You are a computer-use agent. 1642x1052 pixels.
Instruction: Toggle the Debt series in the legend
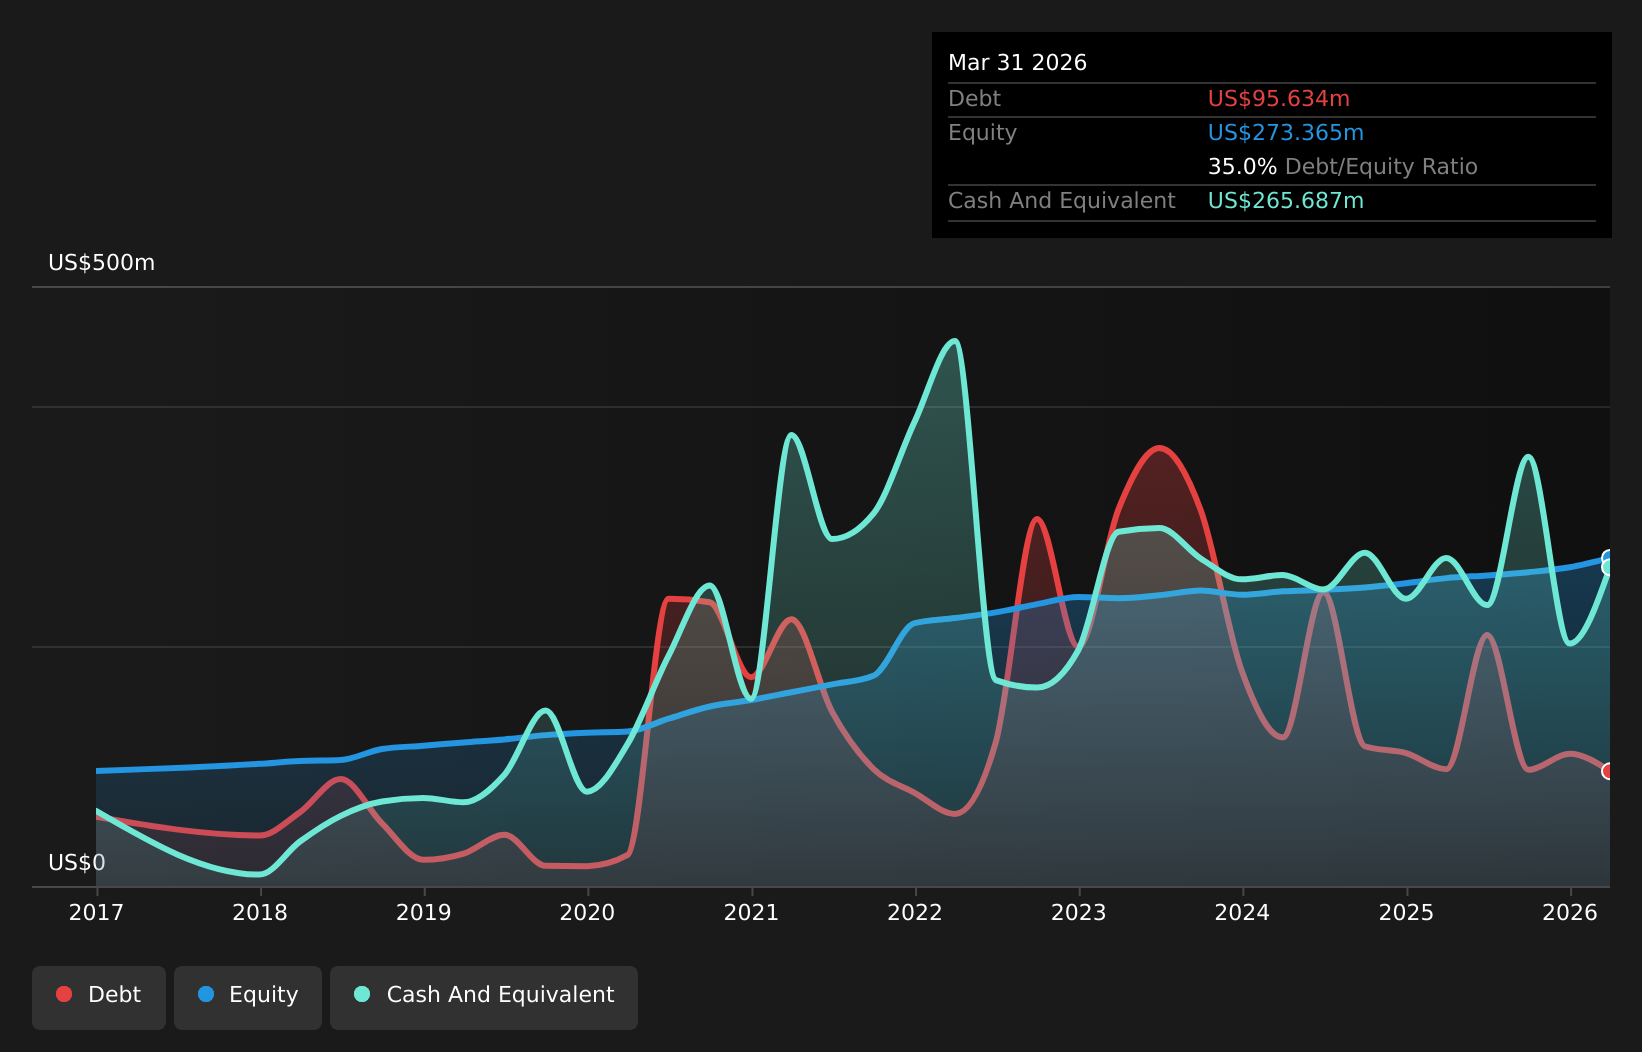[x=99, y=997]
